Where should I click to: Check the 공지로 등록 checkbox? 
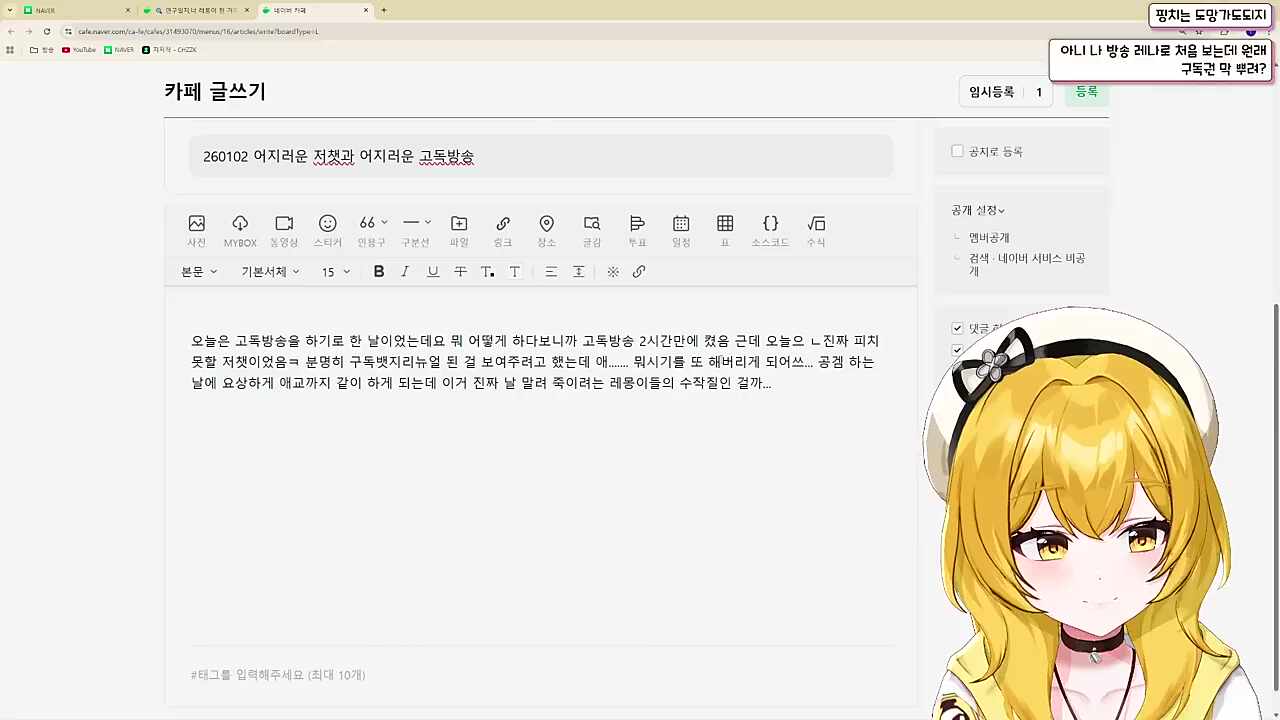click(957, 151)
